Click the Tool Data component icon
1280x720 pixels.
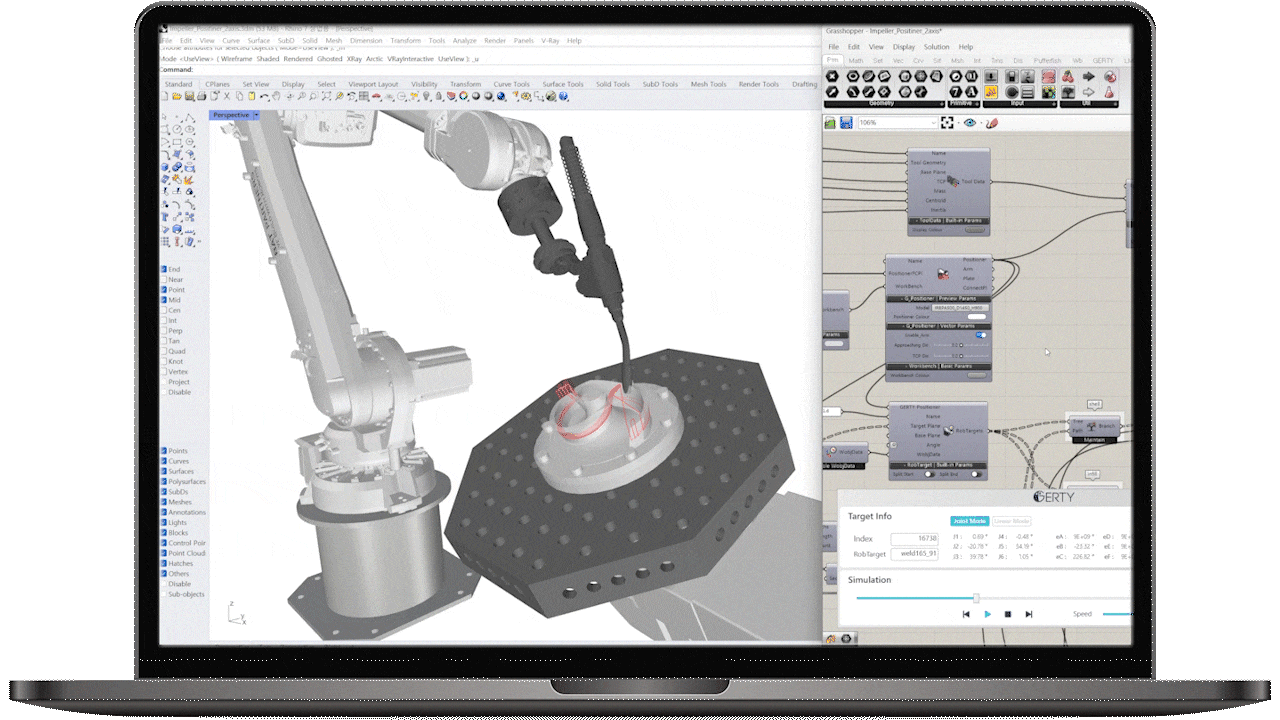(953, 182)
